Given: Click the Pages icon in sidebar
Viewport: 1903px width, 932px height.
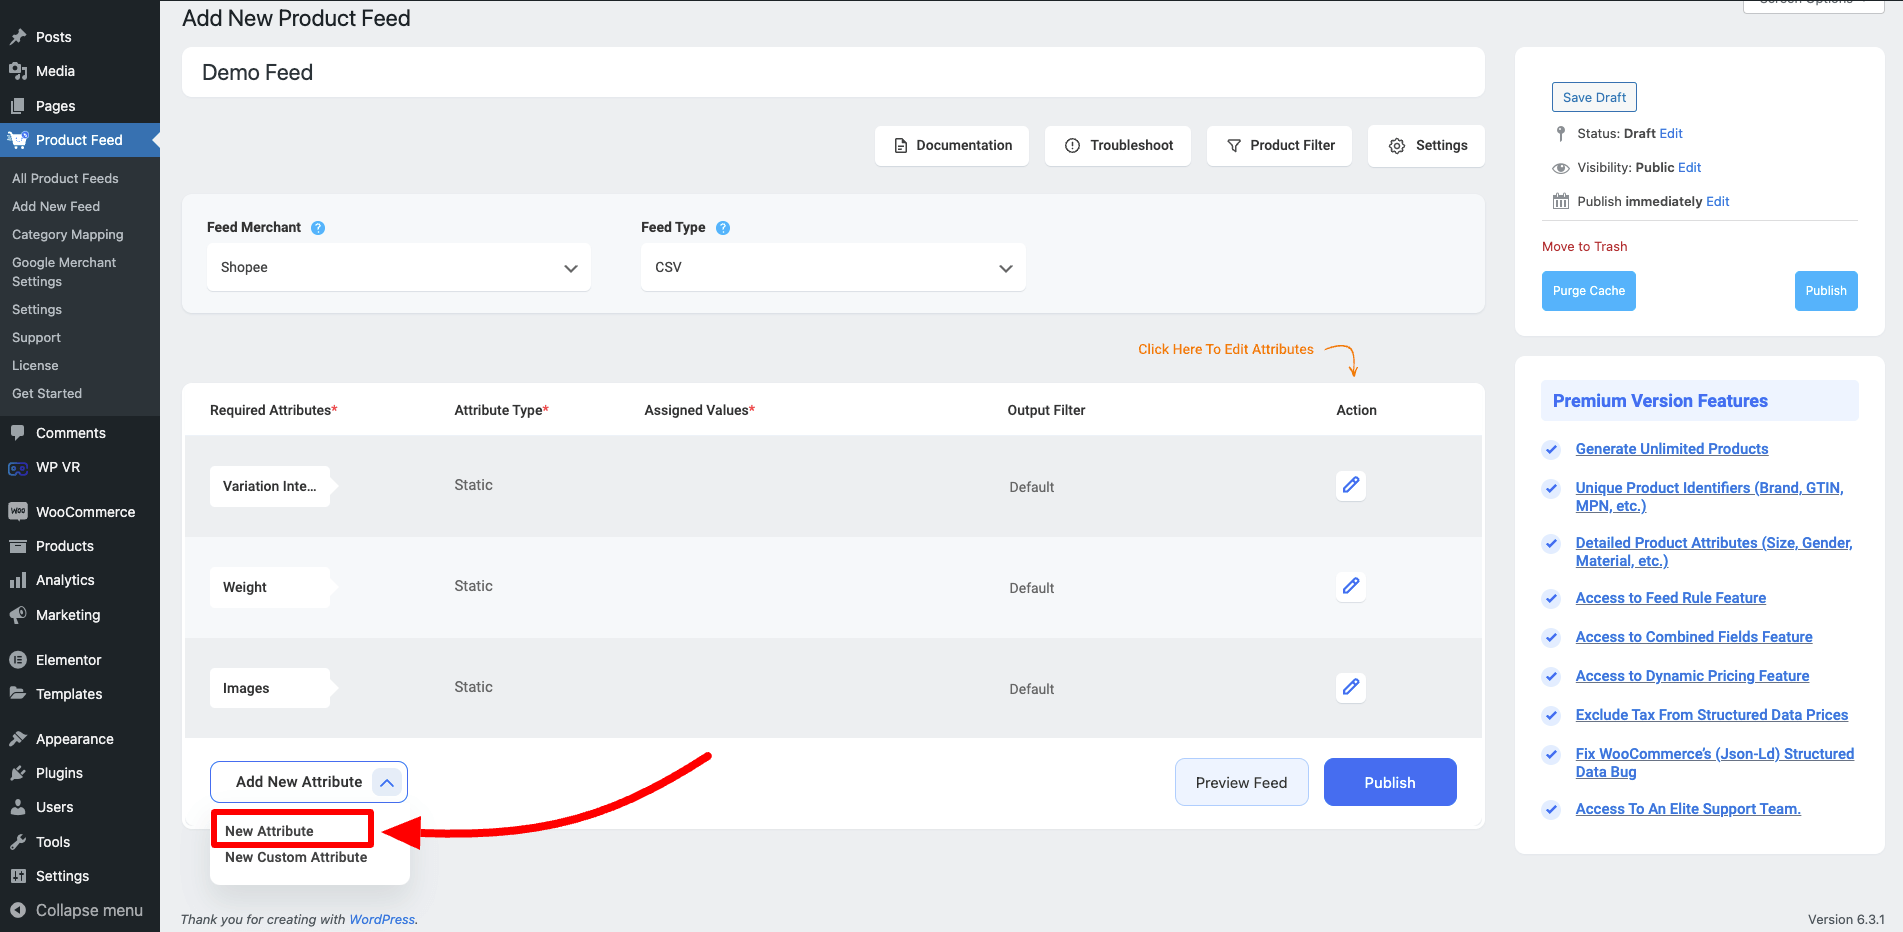Looking at the screenshot, I should coord(18,106).
